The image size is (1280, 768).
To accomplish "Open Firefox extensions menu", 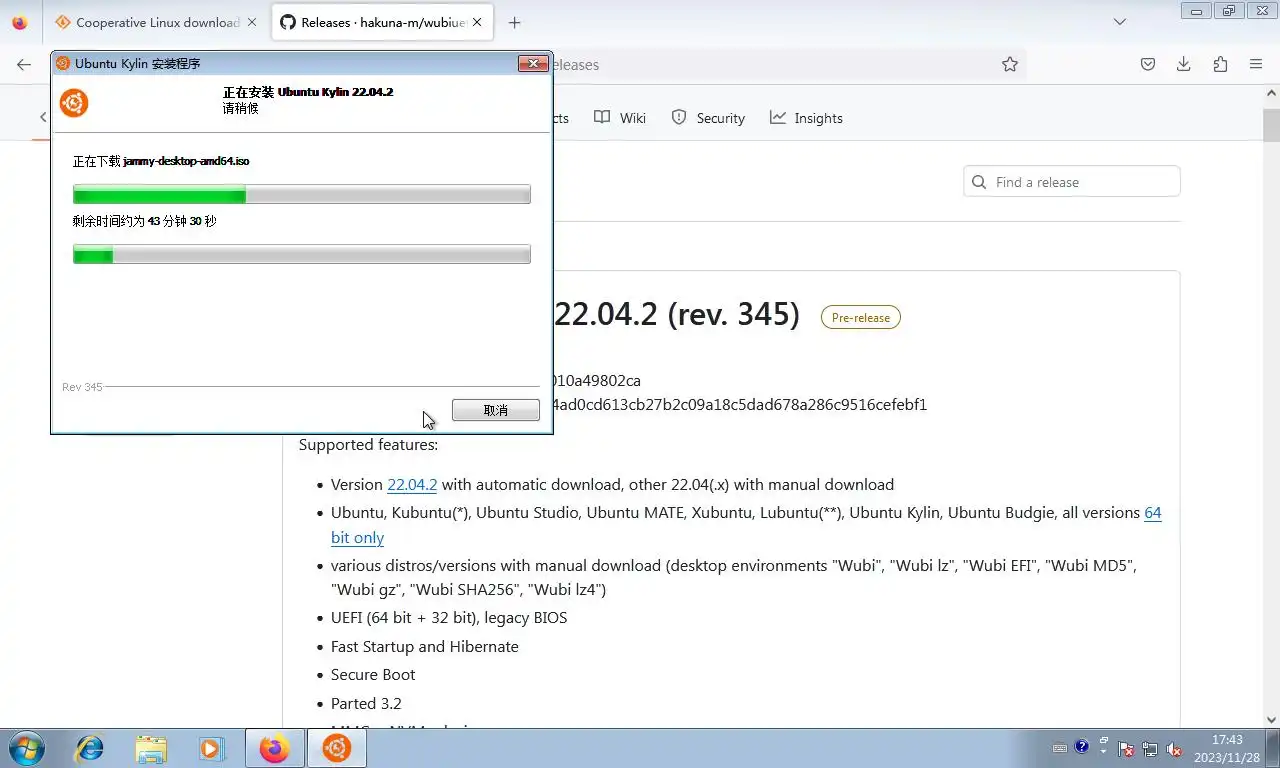I will coord(1220,64).
